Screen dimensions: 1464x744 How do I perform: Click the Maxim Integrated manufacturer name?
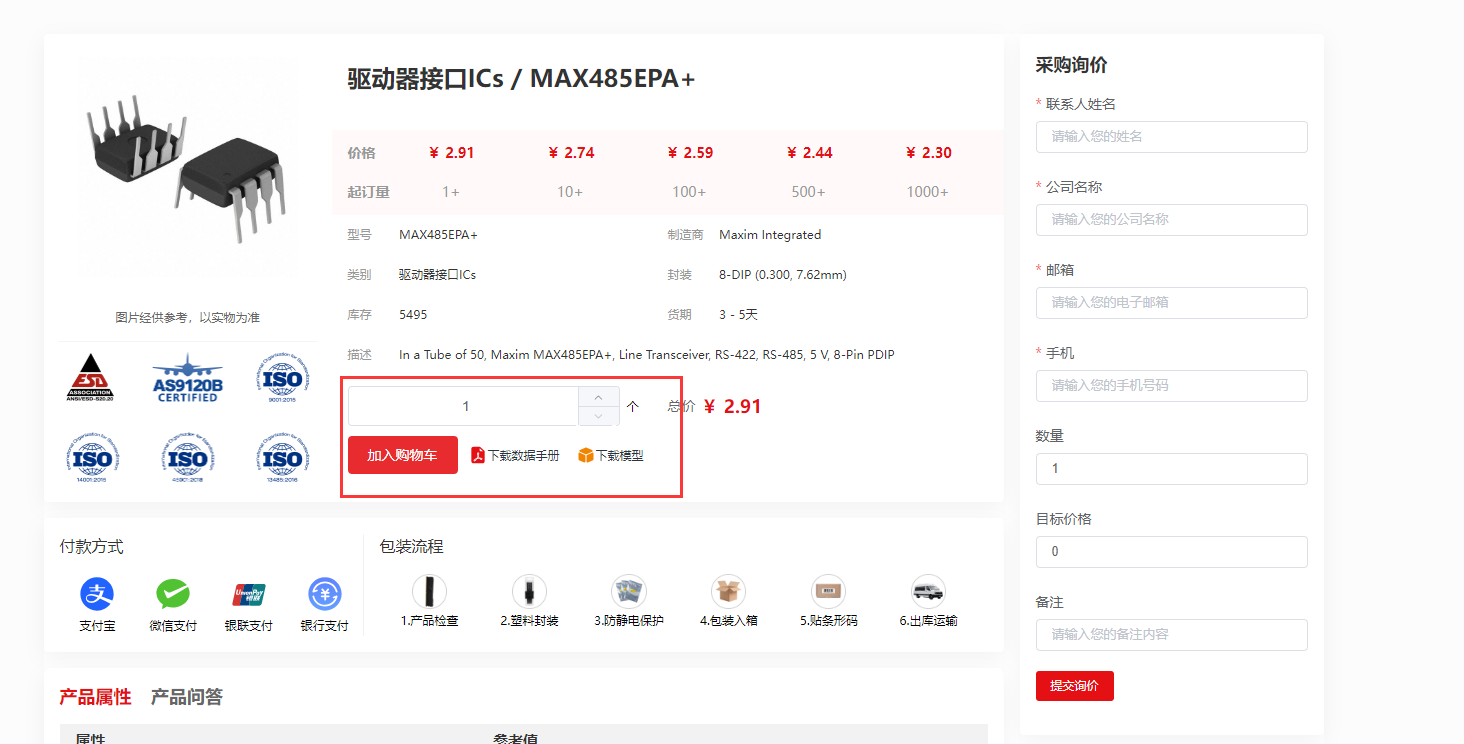(770, 235)
